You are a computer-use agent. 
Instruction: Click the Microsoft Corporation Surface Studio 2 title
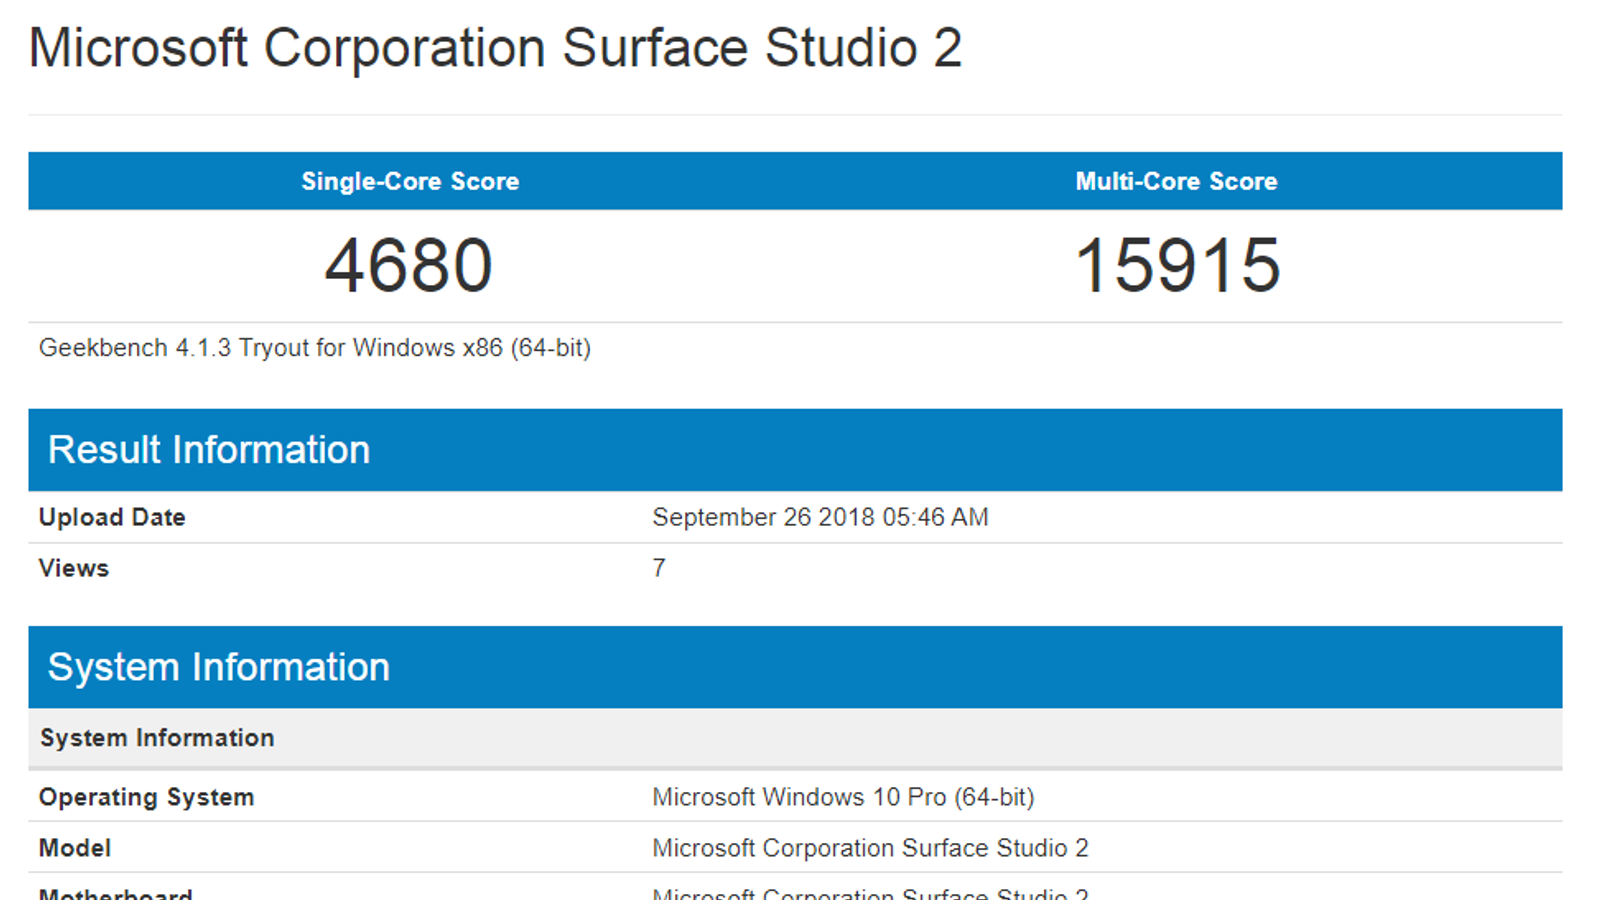pos(495,47)
